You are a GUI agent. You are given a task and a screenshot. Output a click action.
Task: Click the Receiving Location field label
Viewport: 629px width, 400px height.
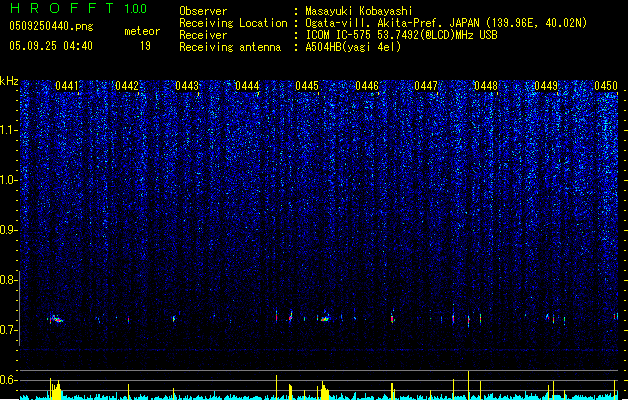[233, 23]
